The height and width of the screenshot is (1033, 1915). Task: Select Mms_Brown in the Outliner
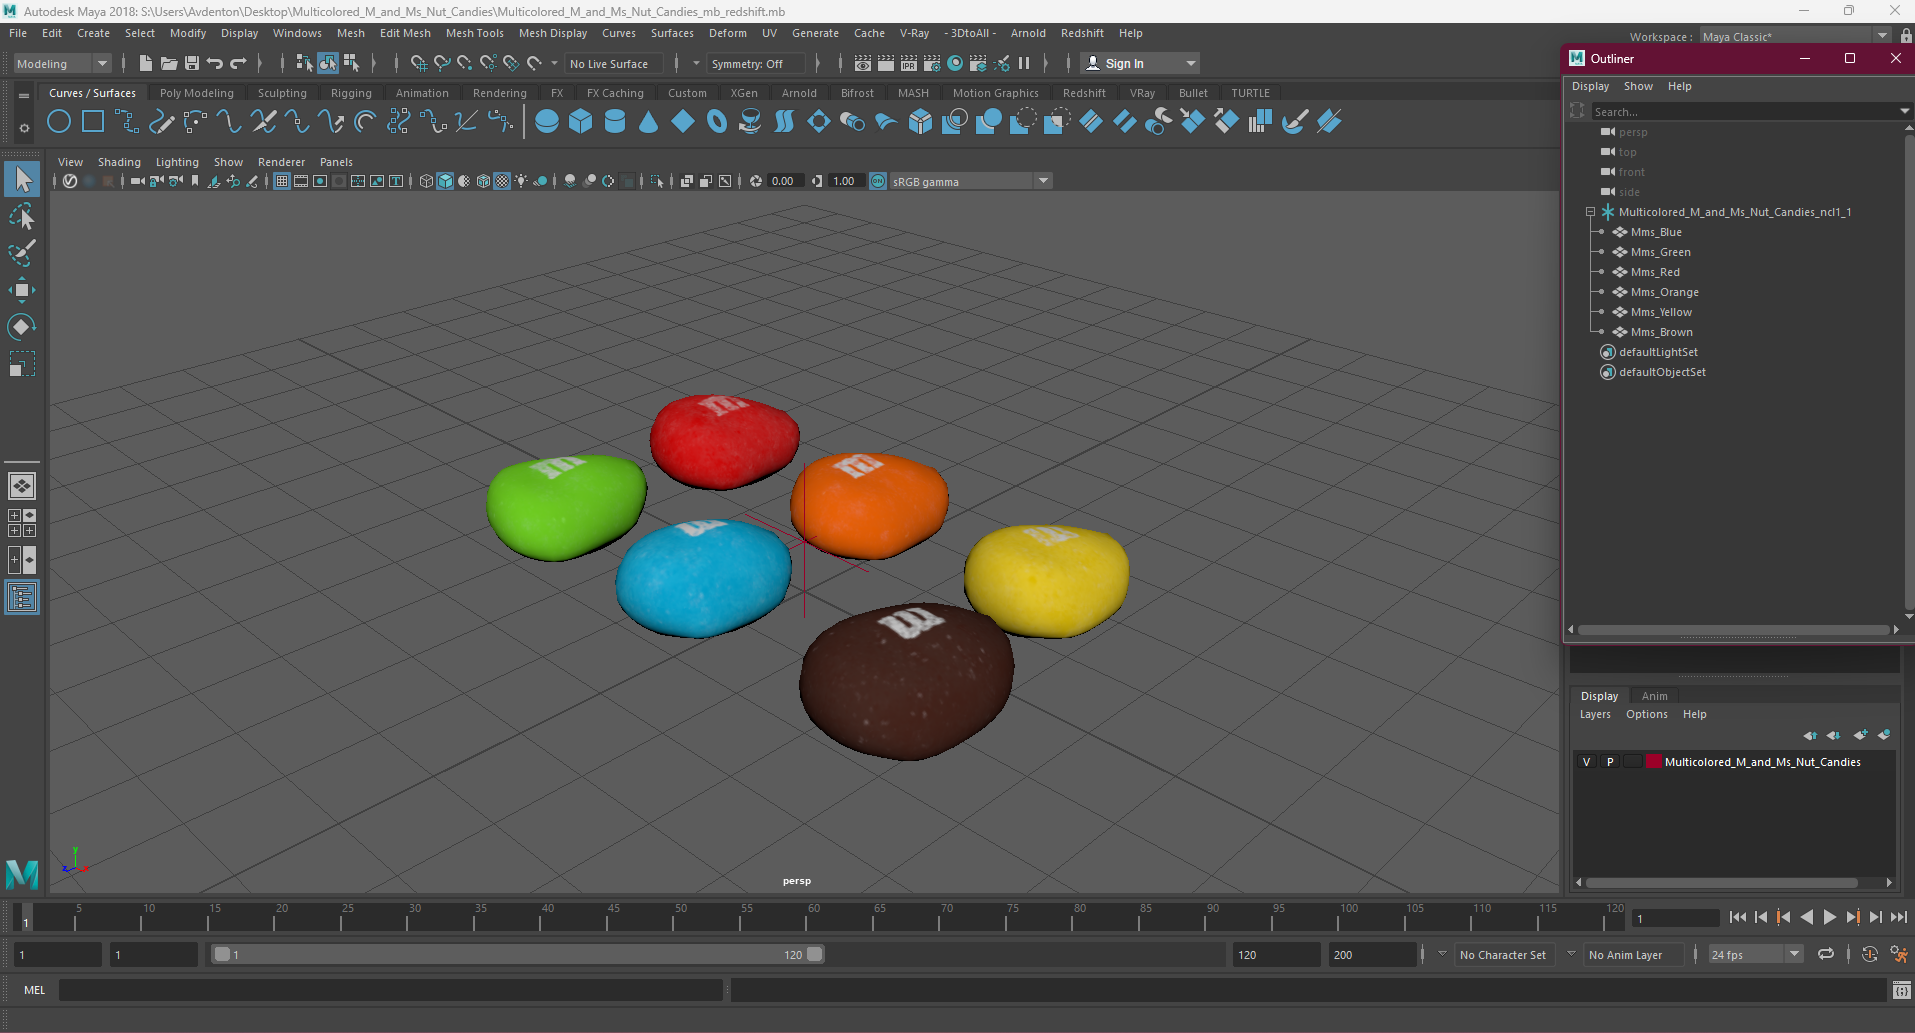(1661, 332)
